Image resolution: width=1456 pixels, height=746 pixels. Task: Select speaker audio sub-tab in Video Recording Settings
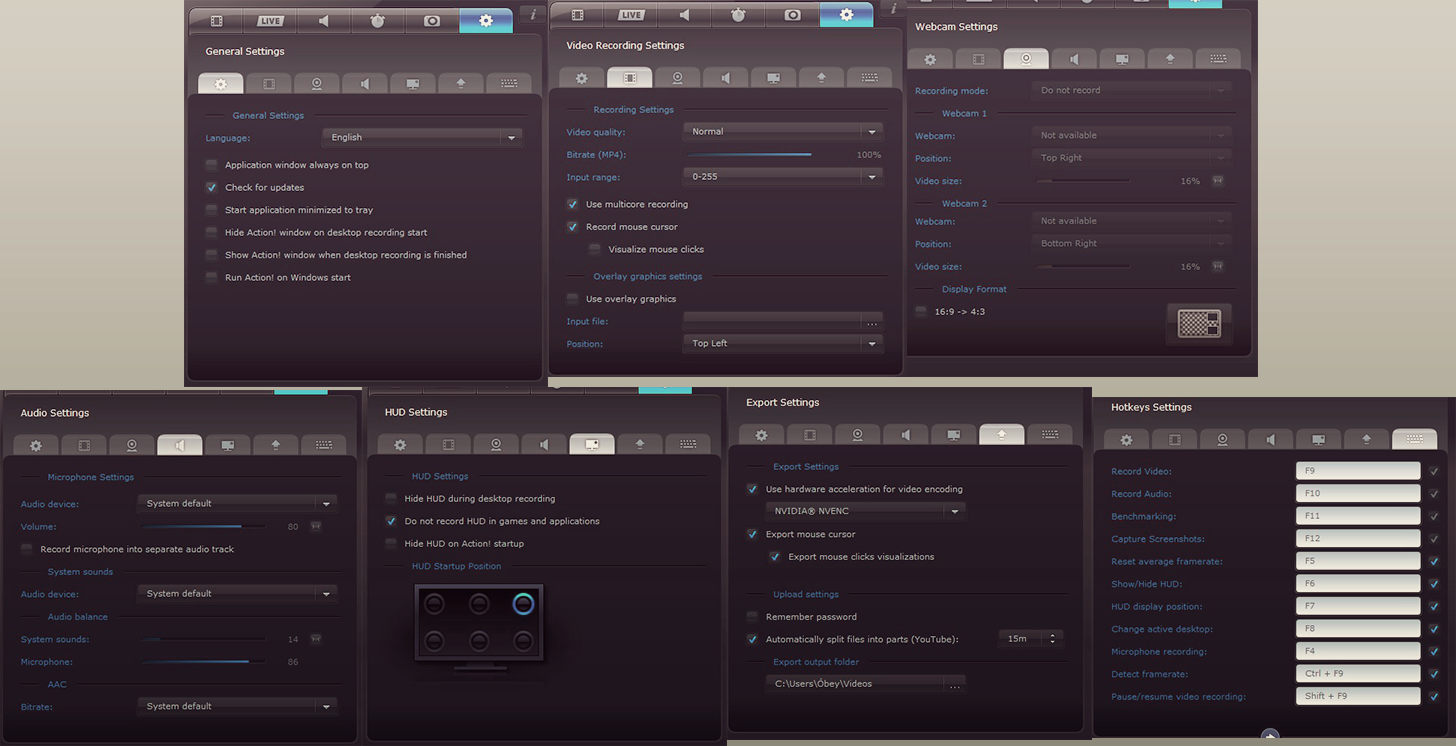[725, 78]
